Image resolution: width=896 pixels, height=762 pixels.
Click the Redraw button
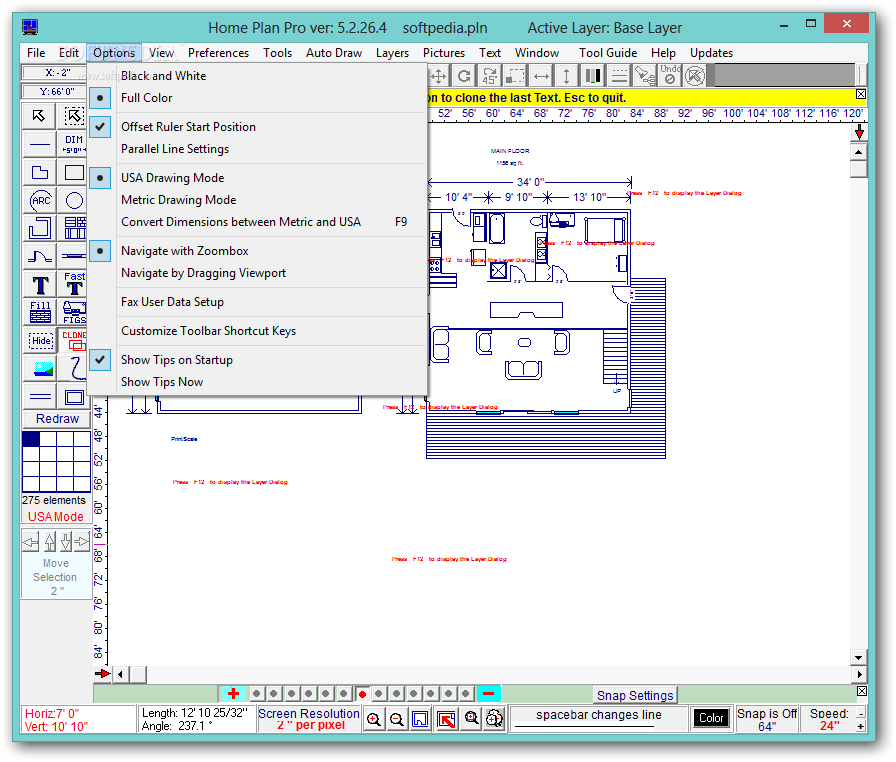click(57, 419)
